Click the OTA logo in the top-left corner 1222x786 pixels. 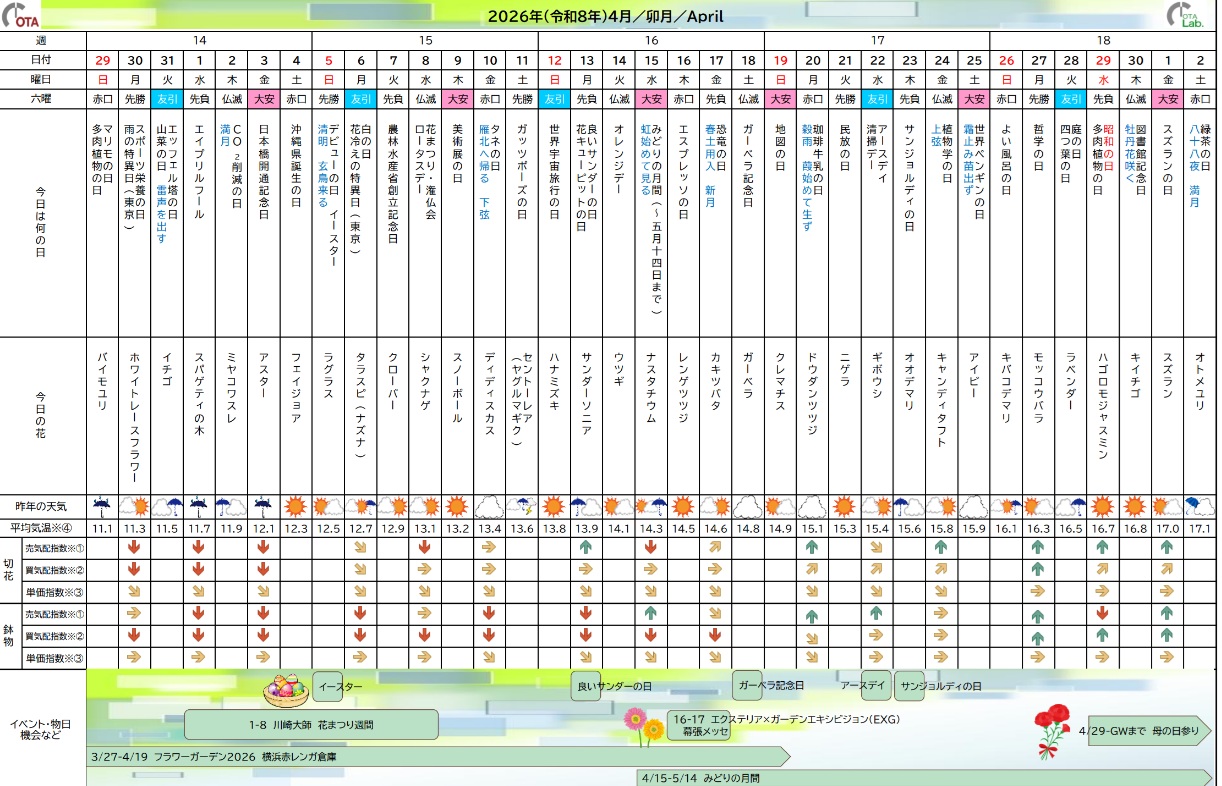pyautogui.click(x=22, y=17)
